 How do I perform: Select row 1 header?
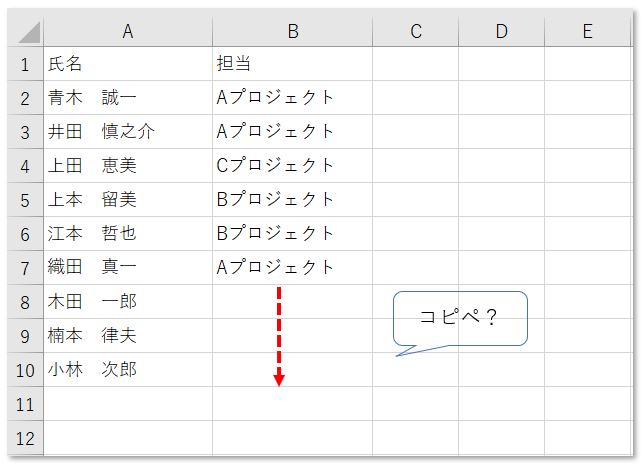tap(25, 64)
